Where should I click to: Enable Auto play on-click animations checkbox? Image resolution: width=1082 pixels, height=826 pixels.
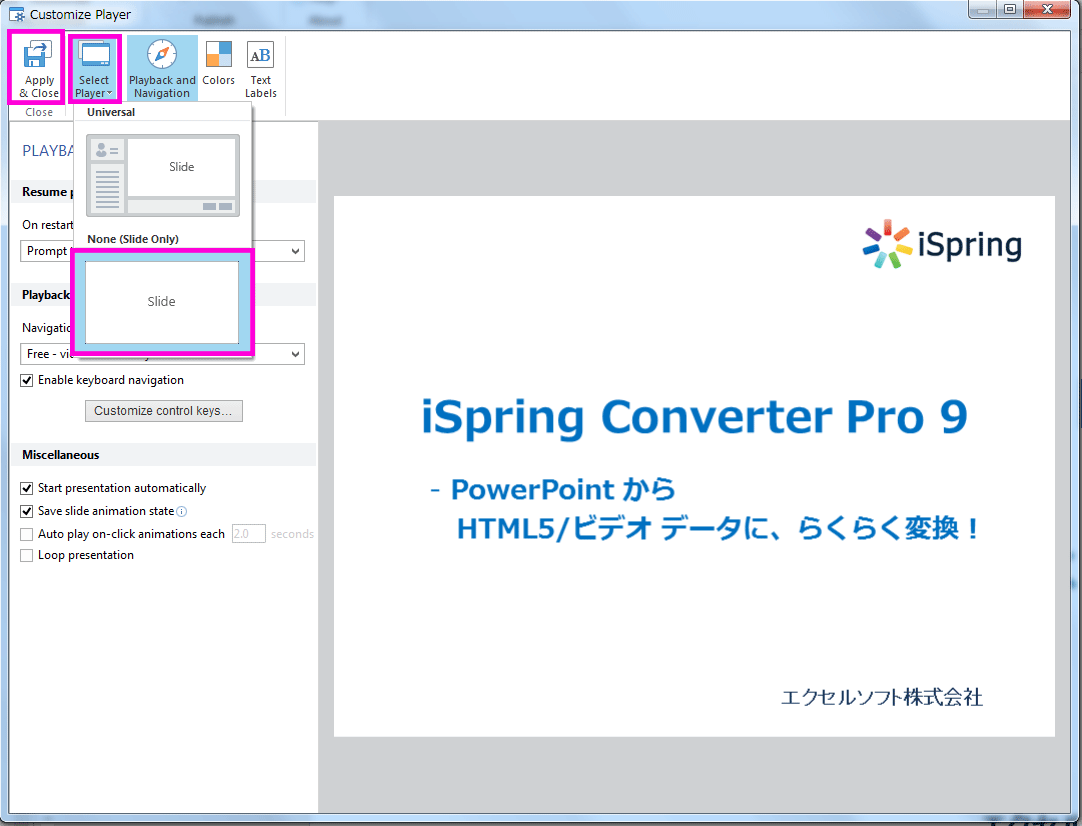(x=27, y=534)
